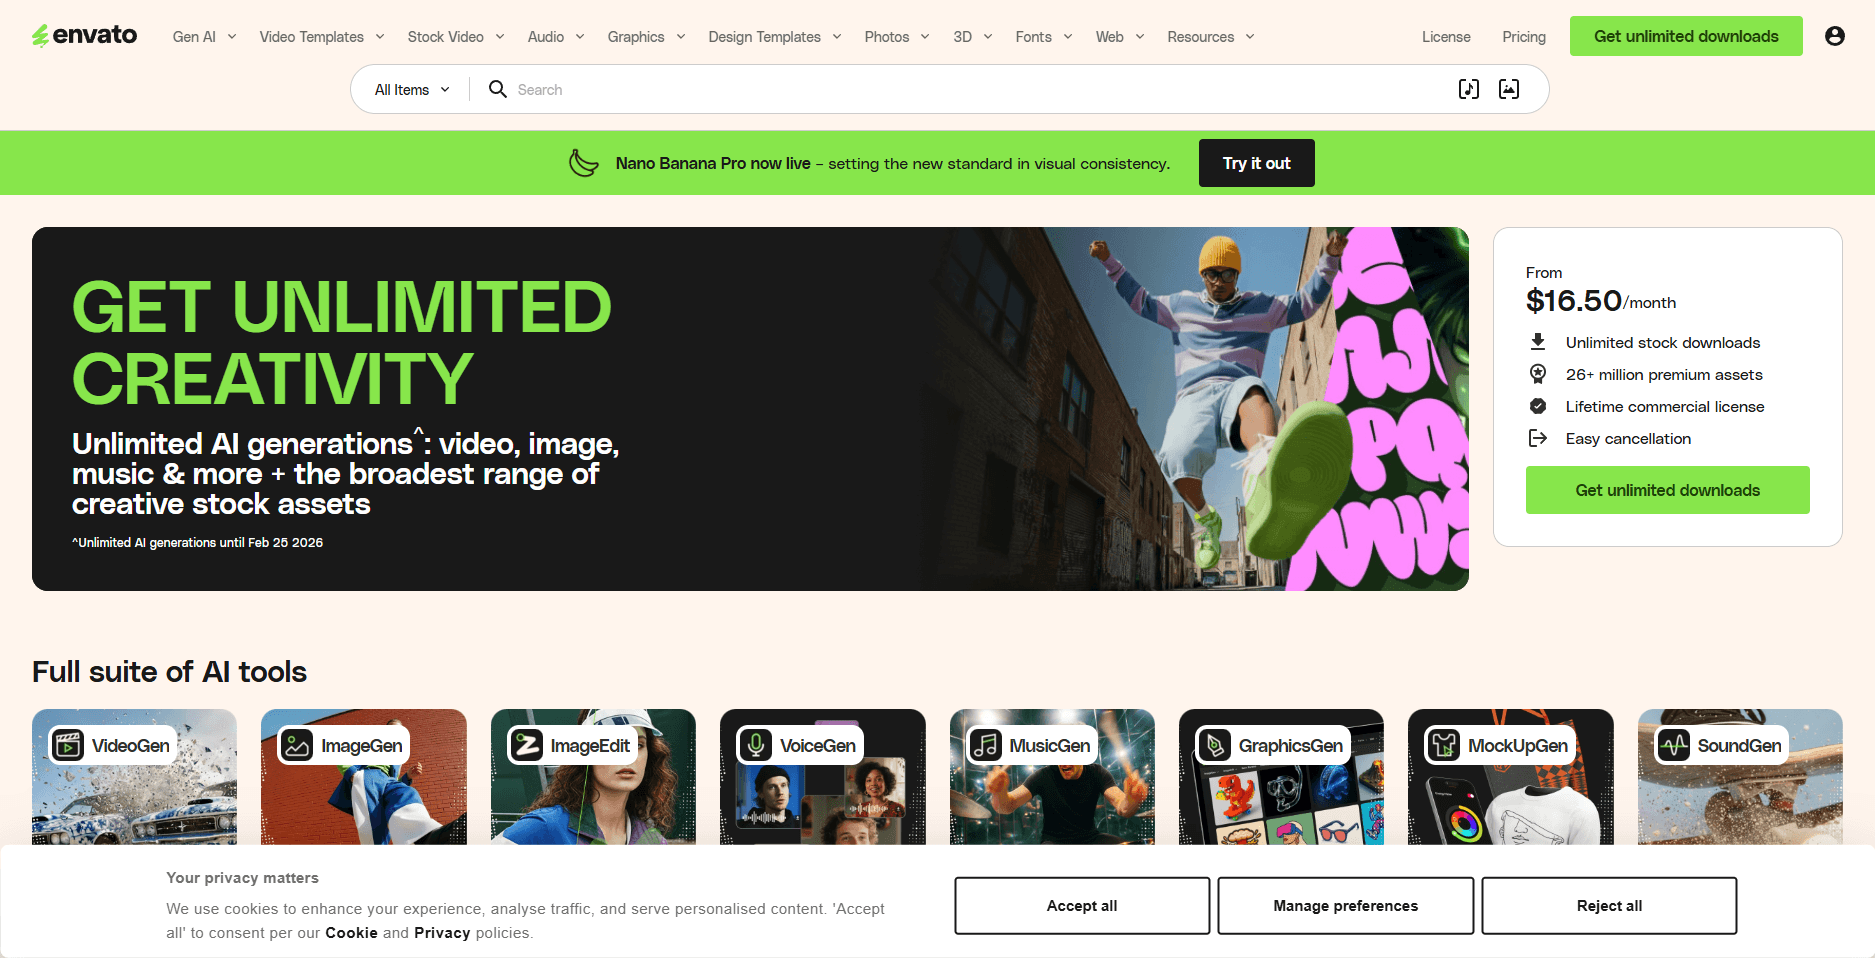This screenshot has height=958, width=1875.
Task: Click the banana icon in banner
Action: (584, 163)
